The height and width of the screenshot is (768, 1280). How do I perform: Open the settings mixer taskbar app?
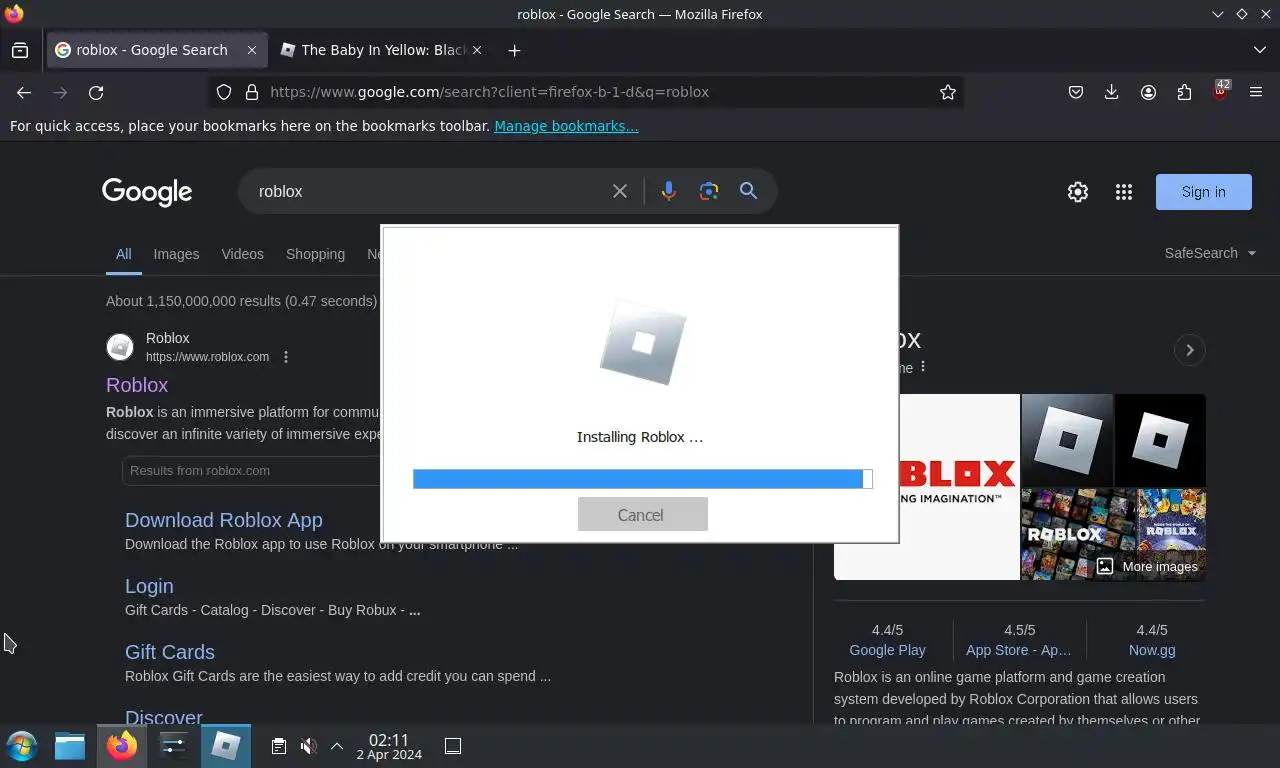174,746
